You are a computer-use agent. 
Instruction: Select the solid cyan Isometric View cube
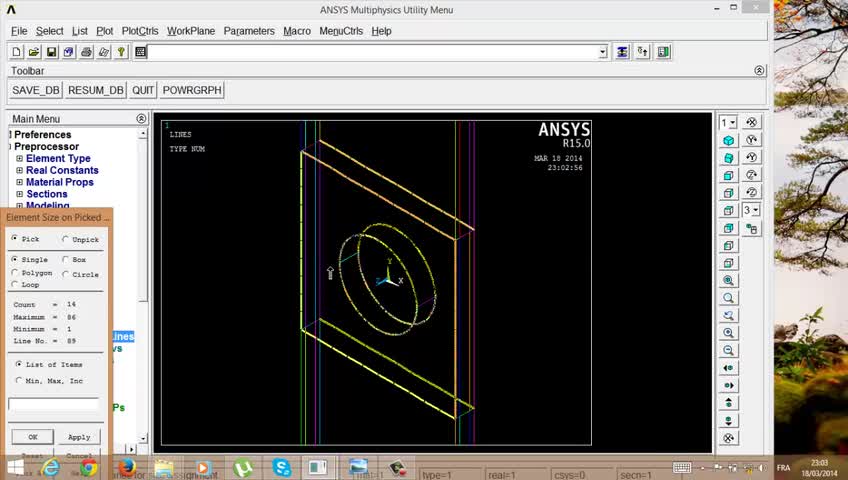point(728,141)
